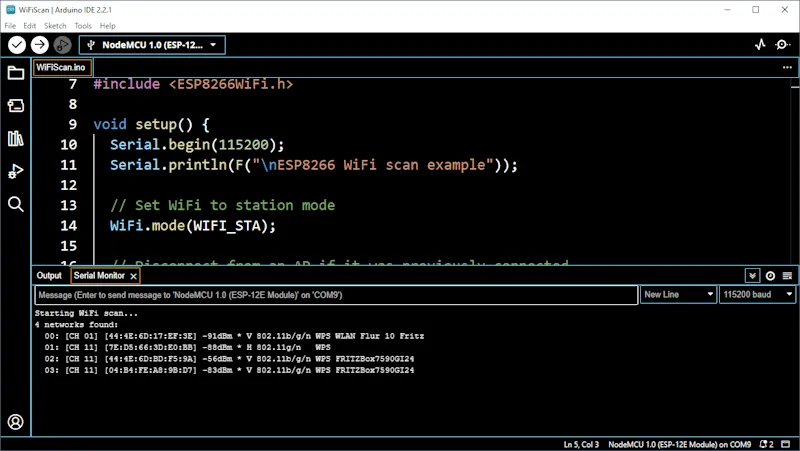Viewport: 800px width, 451px height.
Task: Toggle timestamps in the Serial Monitor
Action: (770, 276)
